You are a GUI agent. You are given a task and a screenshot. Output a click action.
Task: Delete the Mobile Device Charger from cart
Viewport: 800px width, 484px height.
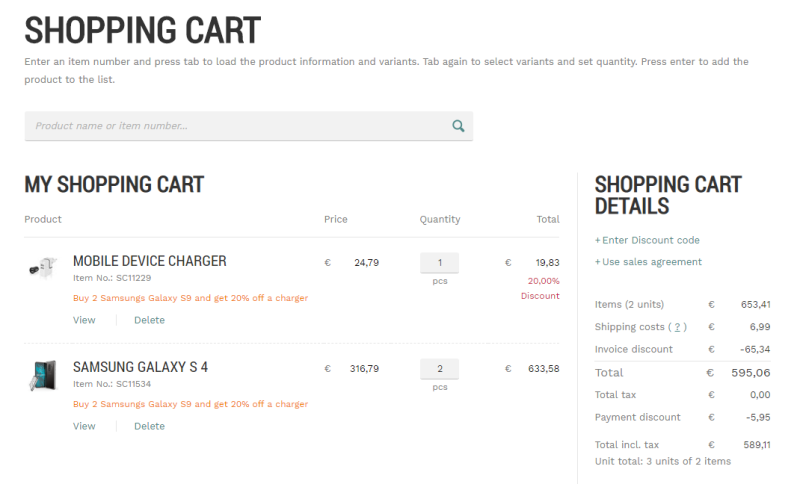point(149,320)
